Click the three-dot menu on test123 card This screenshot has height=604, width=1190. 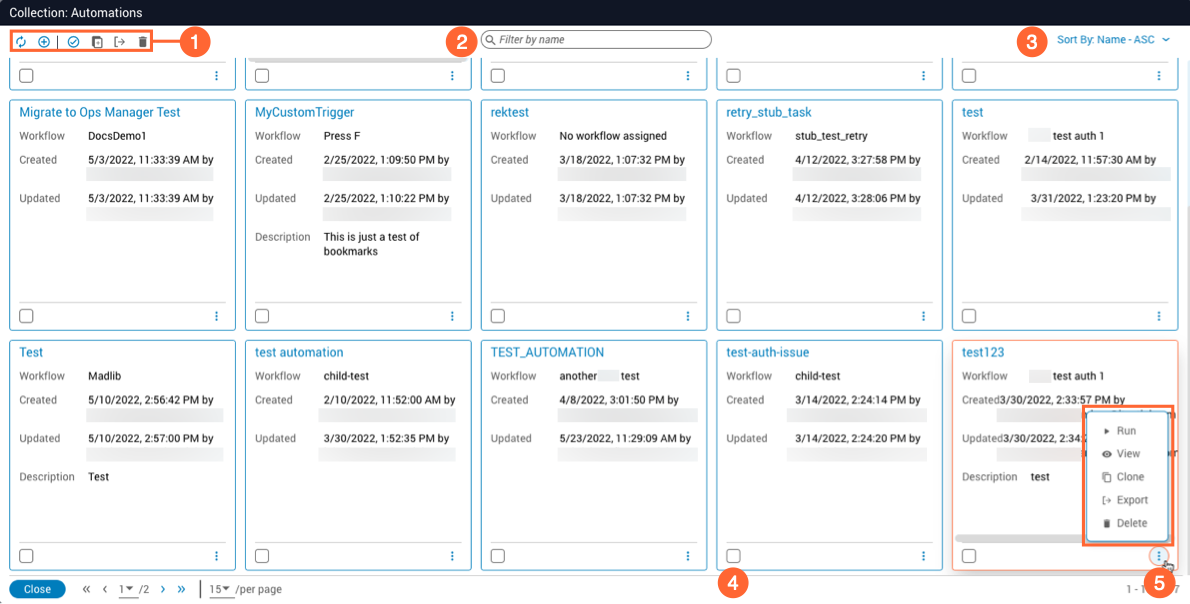click(x=1159, y=556)
